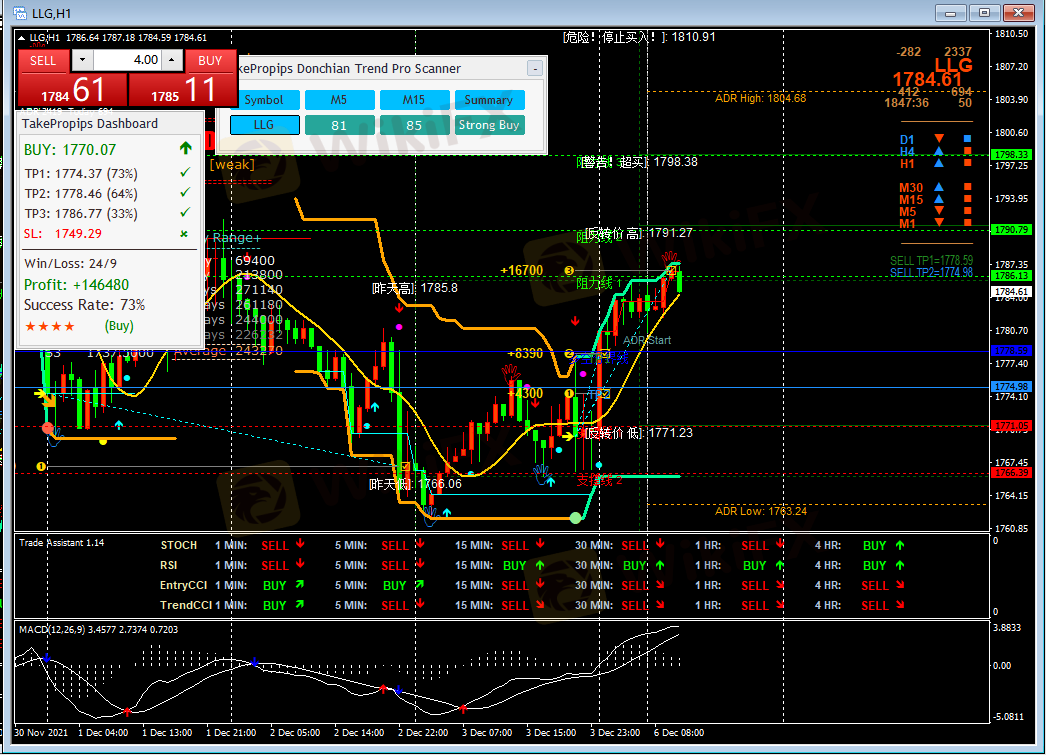Viewport: 1047px width, 755px height.
Task: Click the TP1 green checkmark in dashboard
Action: click(x=184, y=174)
